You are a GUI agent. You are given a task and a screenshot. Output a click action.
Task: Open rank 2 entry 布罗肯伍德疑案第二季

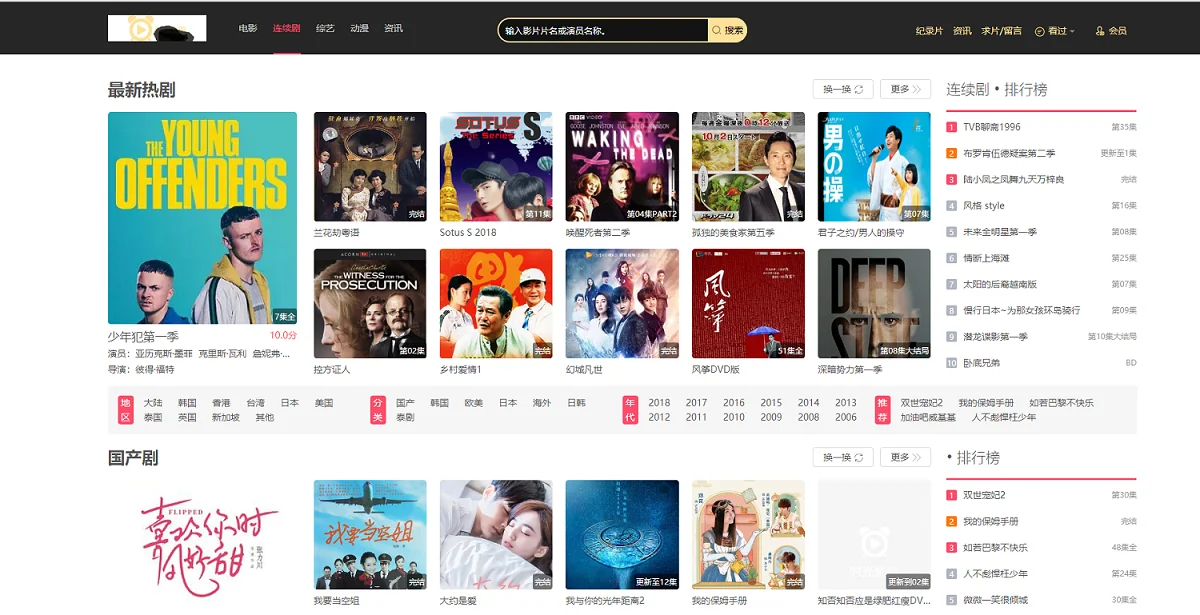(1008, 153)
